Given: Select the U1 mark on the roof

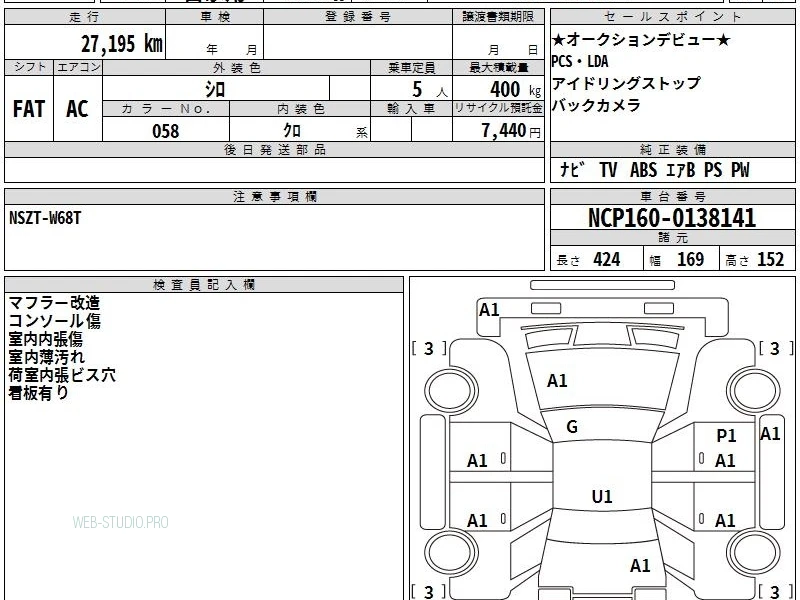Looking at the screenshot, I should coord(602,496).
